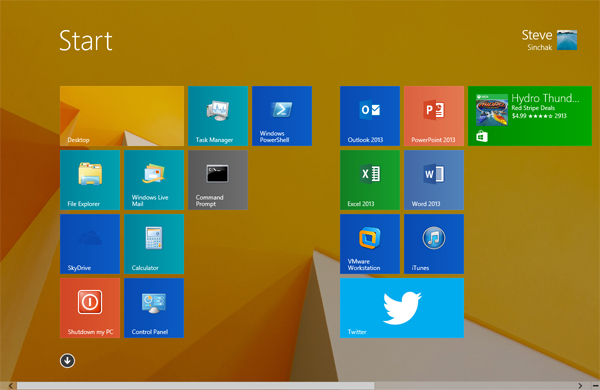600x390 pixels.
Task: Click the horizontal scrollbar thumb
Action: [x=196, y=386]
